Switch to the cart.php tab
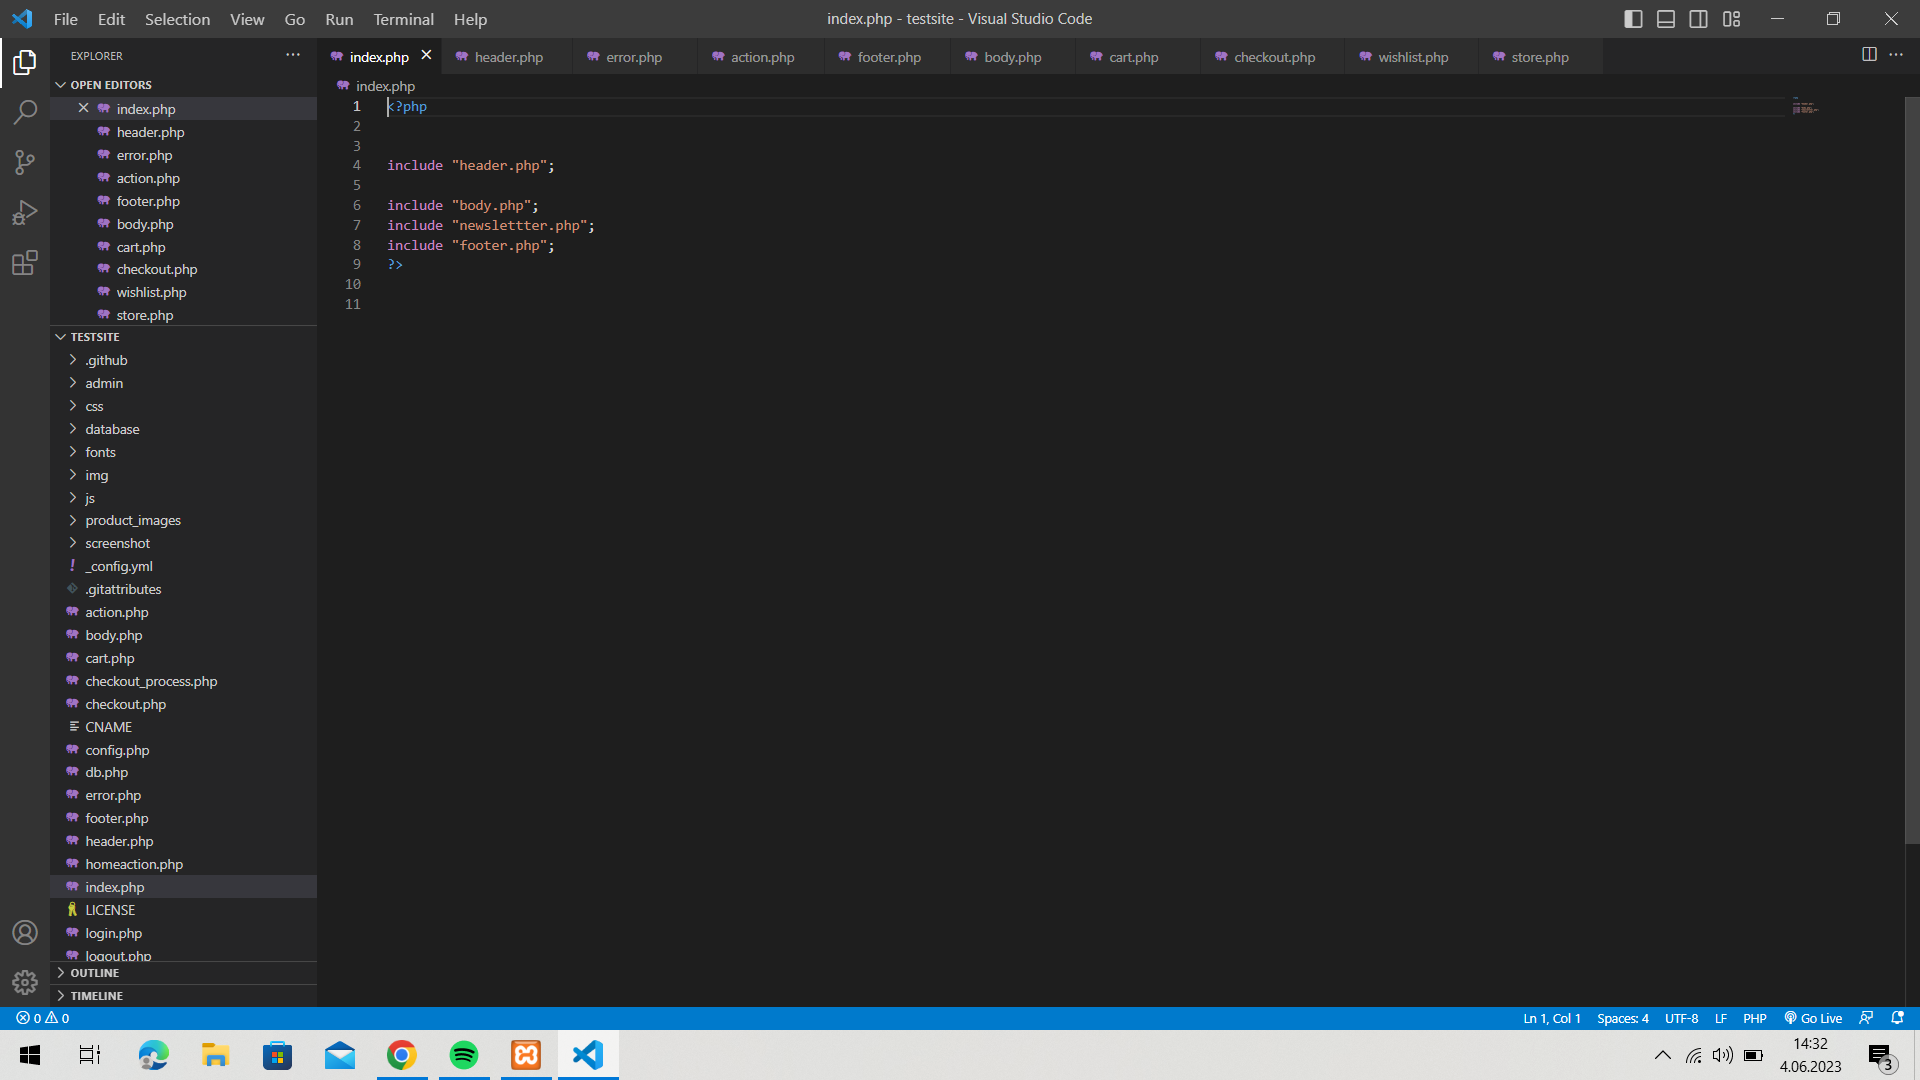 click(x=1133, y=57)
